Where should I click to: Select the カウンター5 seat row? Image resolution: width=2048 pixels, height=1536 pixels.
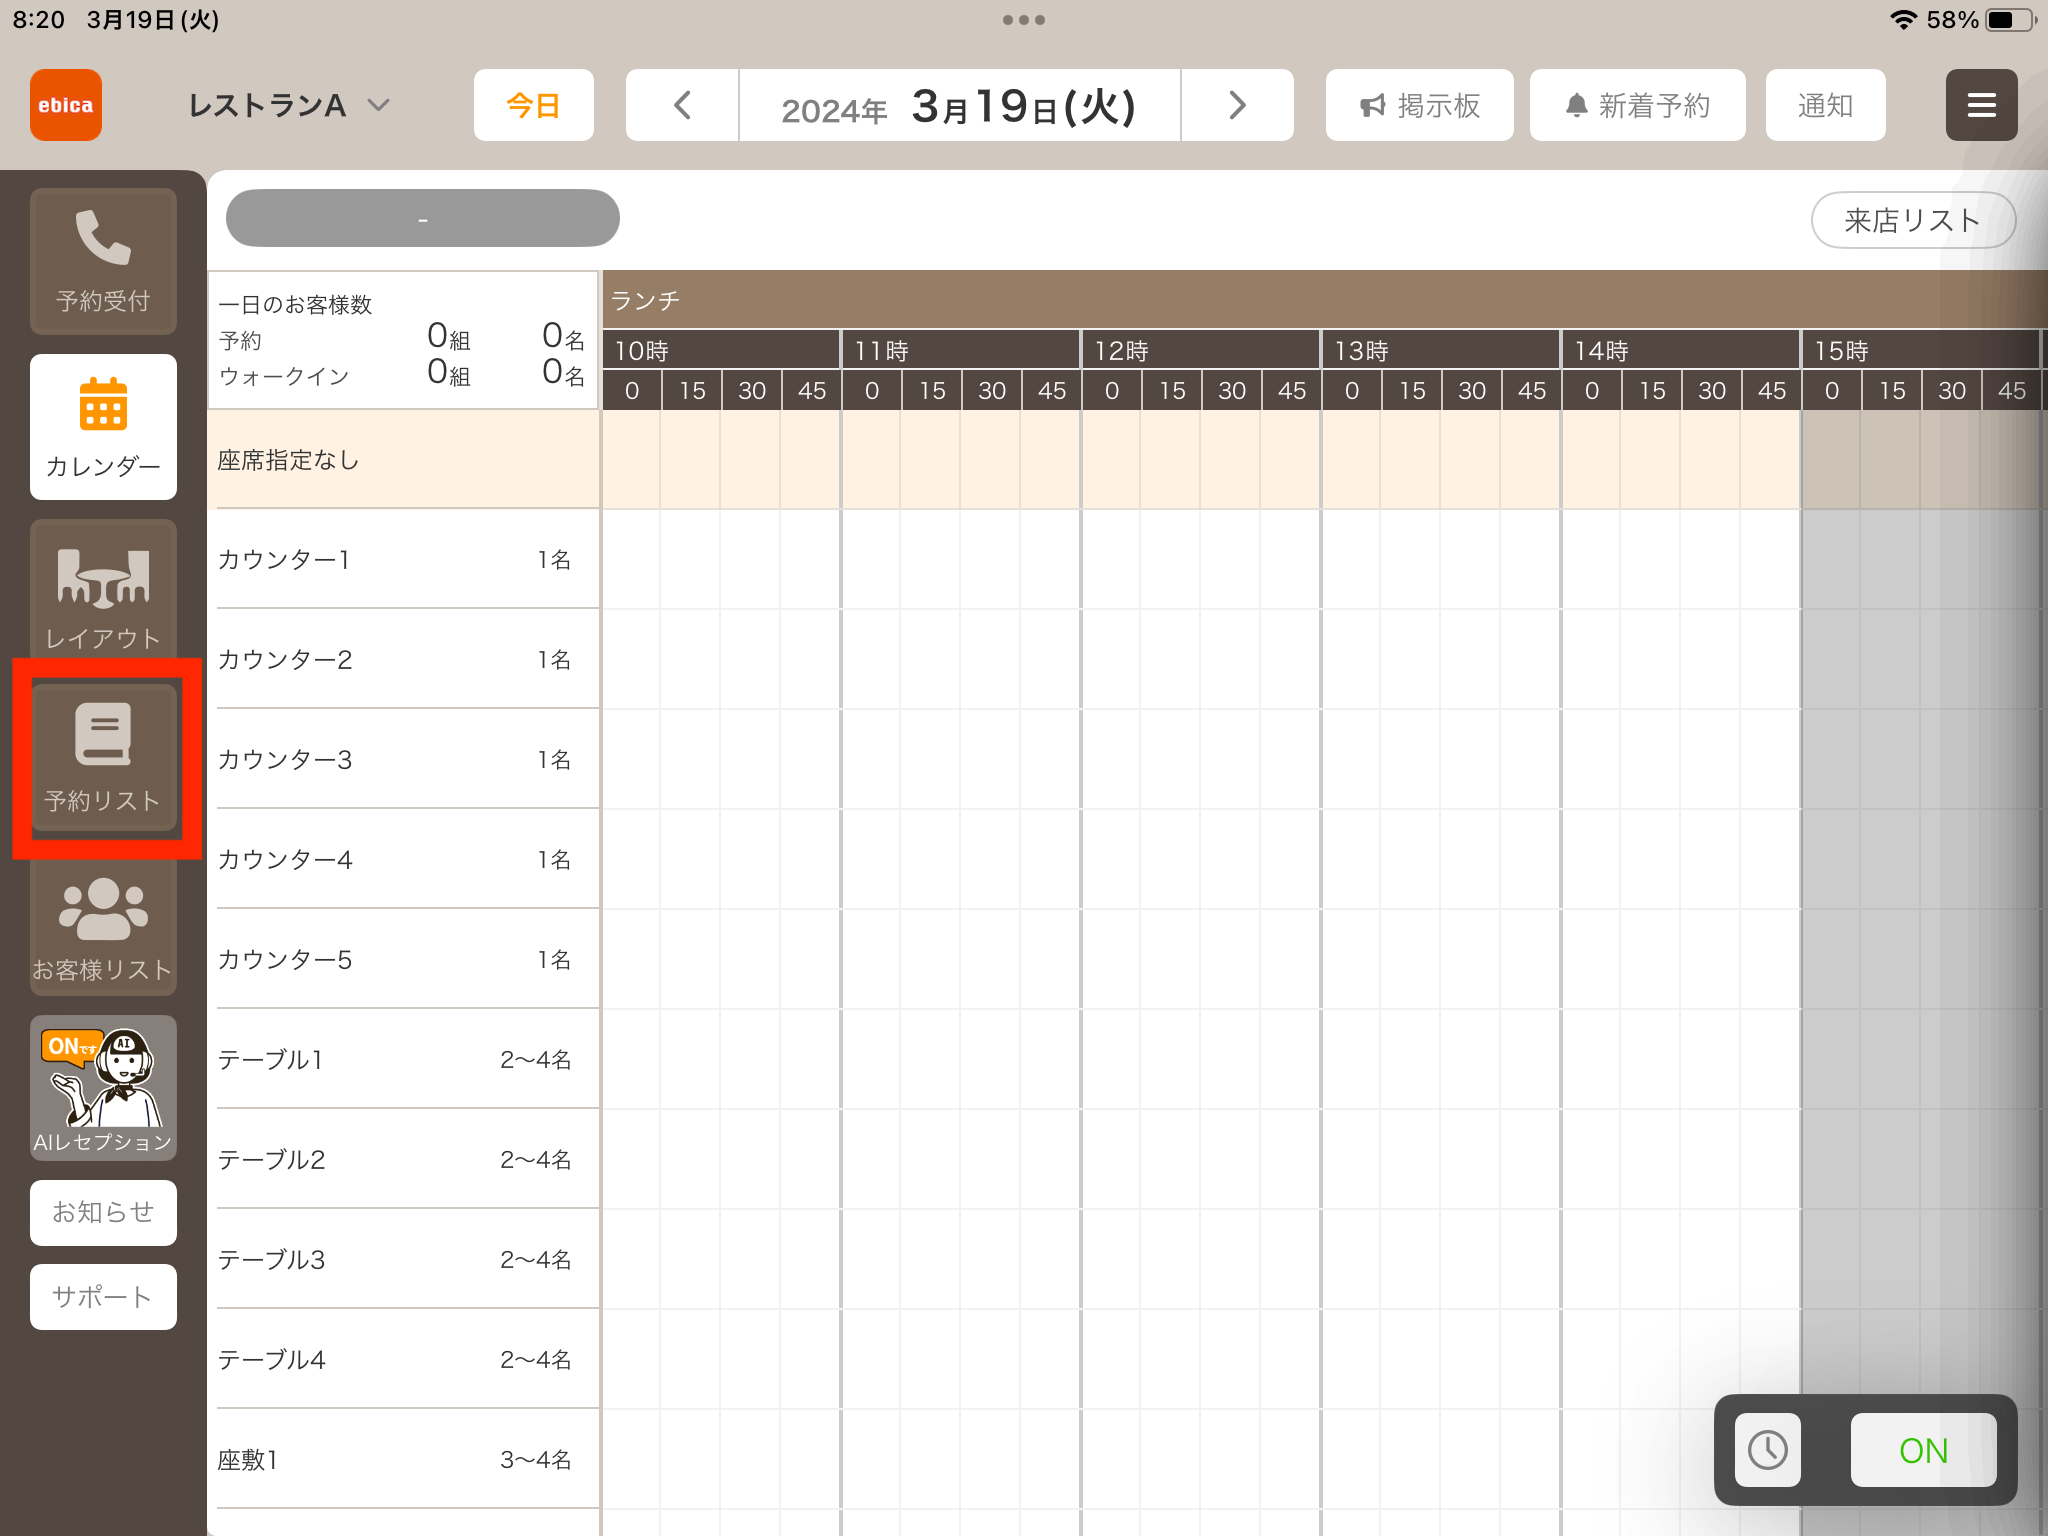(x=404, y=959)
